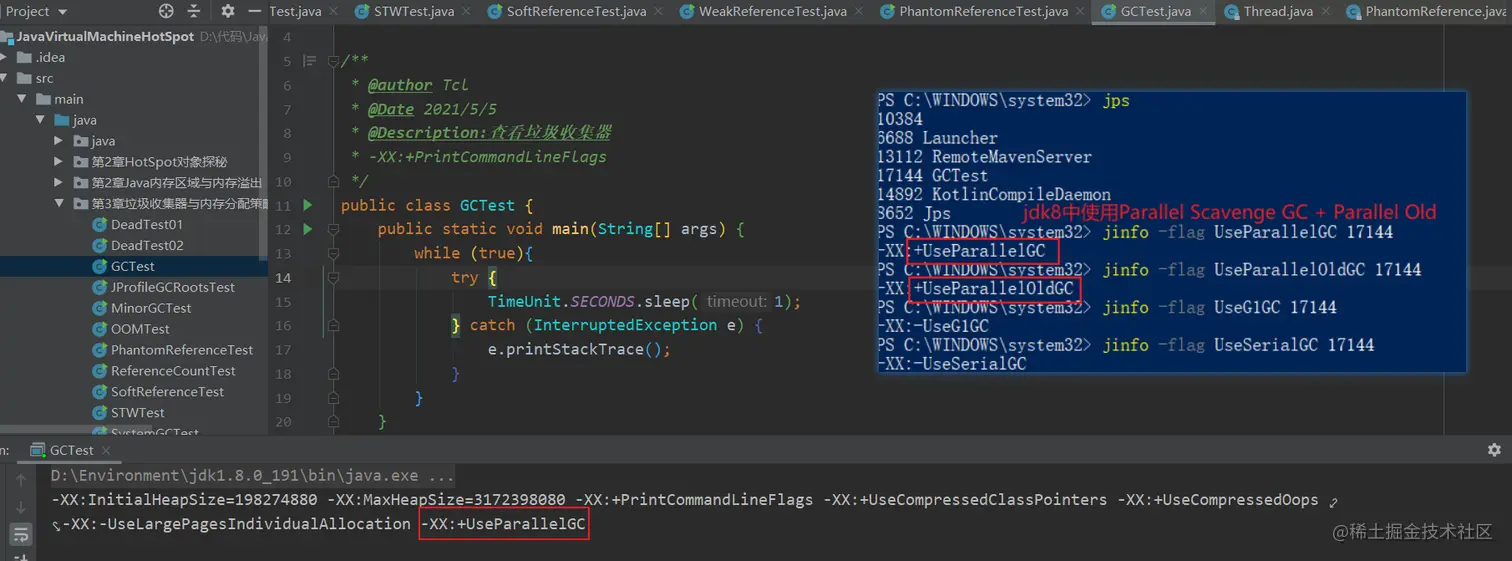Expand folded java.exe command line in console
This screenshot has height=561, width=1512.
click(x=252, y=476)
